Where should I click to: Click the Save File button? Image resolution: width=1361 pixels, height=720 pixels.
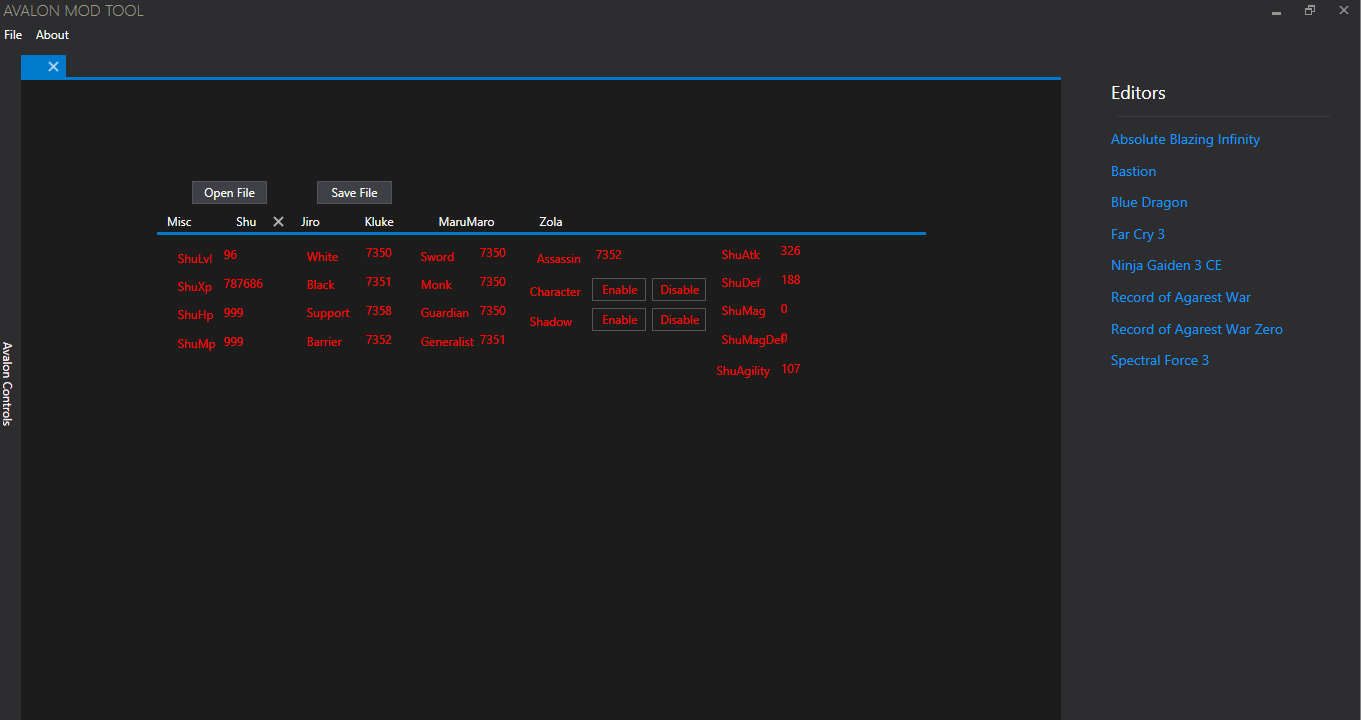point(354,193)
